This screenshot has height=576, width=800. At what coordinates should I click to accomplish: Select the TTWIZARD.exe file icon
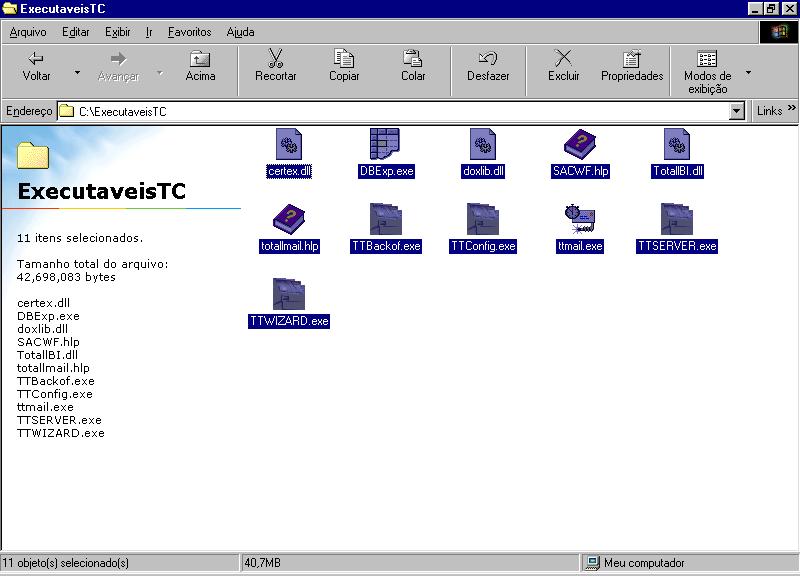289,294
